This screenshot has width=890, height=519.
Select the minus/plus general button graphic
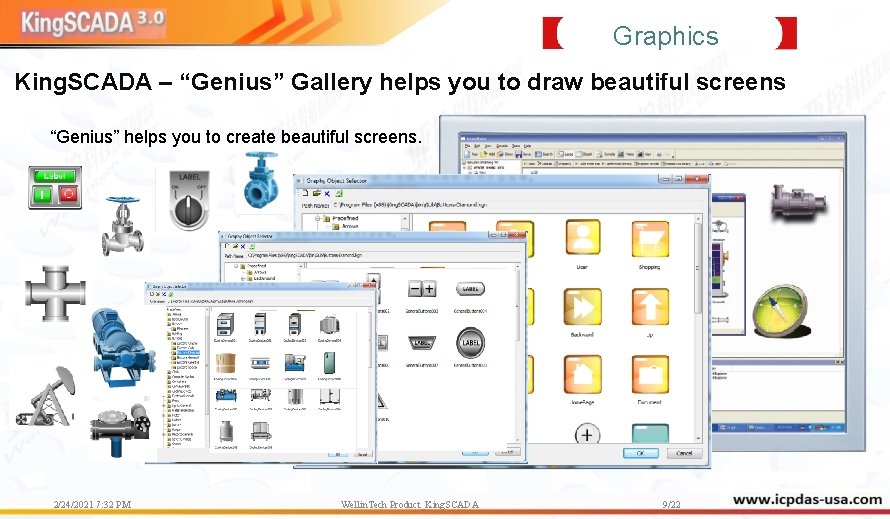(422, 290)
